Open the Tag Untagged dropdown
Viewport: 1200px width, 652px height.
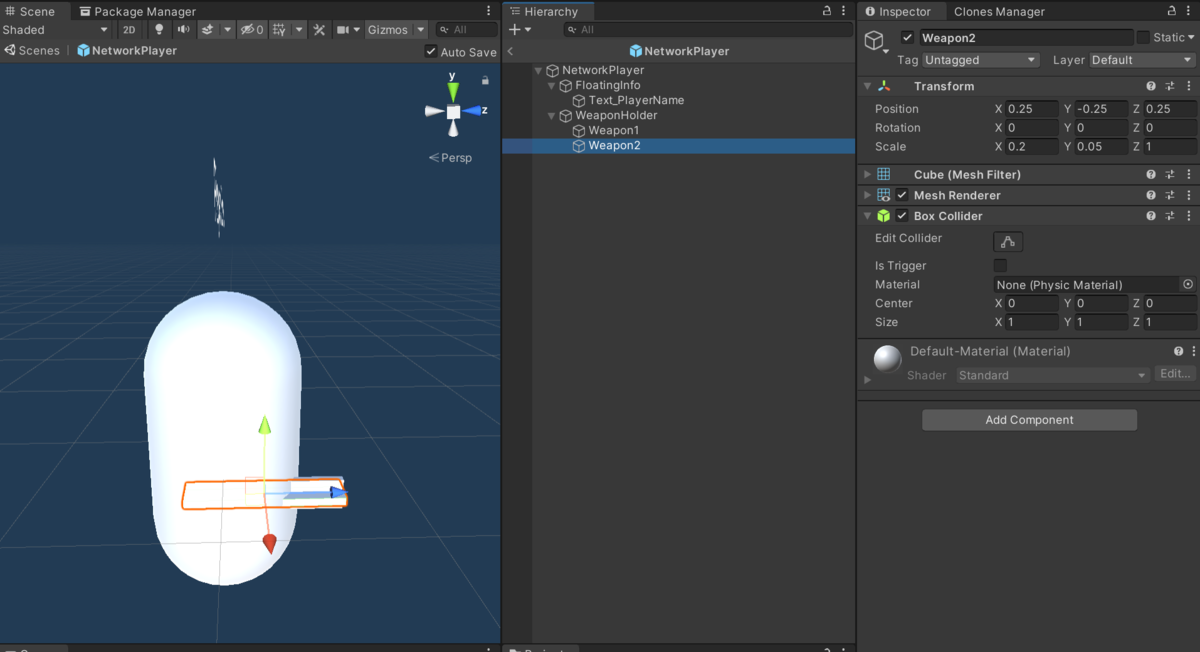point(981,60)
